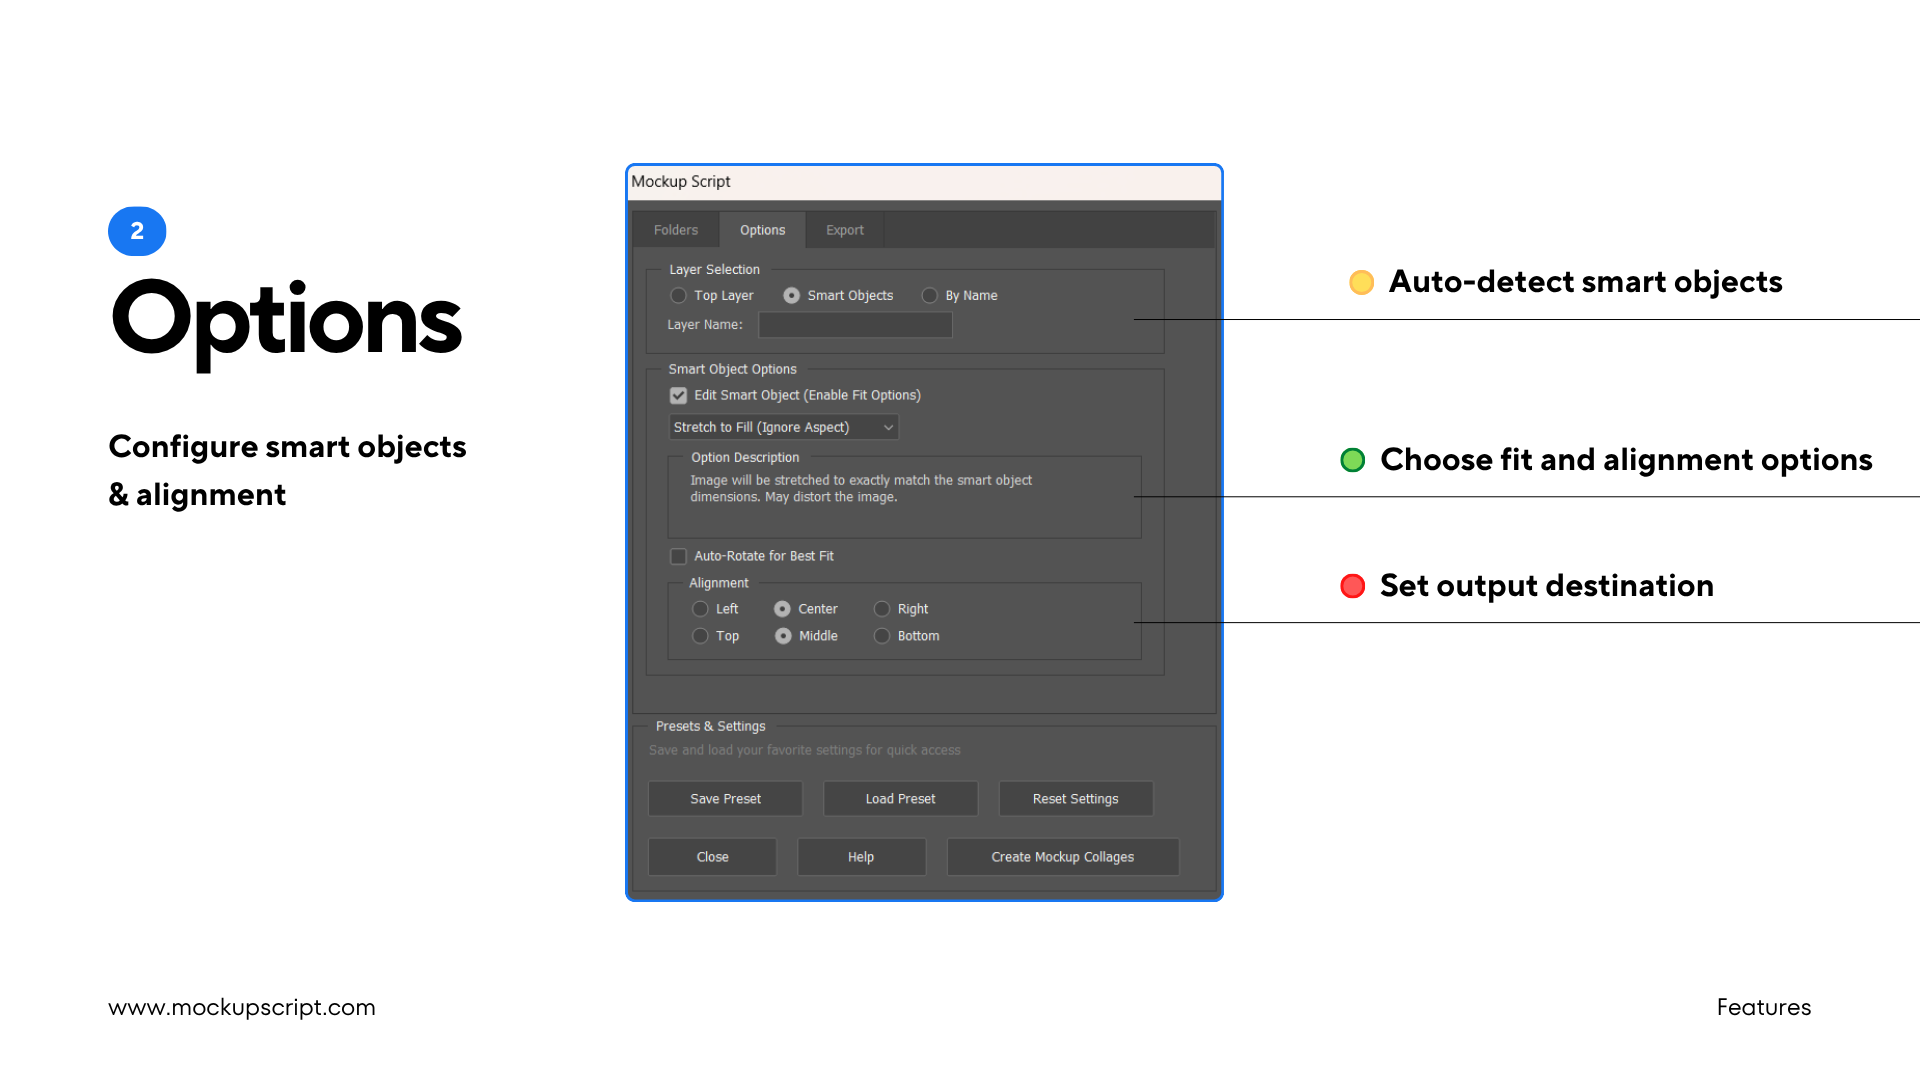Image resolution: width=1920 pixels, height=1080 pixels.
Task: Enable Auto-Rotate for Best Fit
Action: coord(678,556)
